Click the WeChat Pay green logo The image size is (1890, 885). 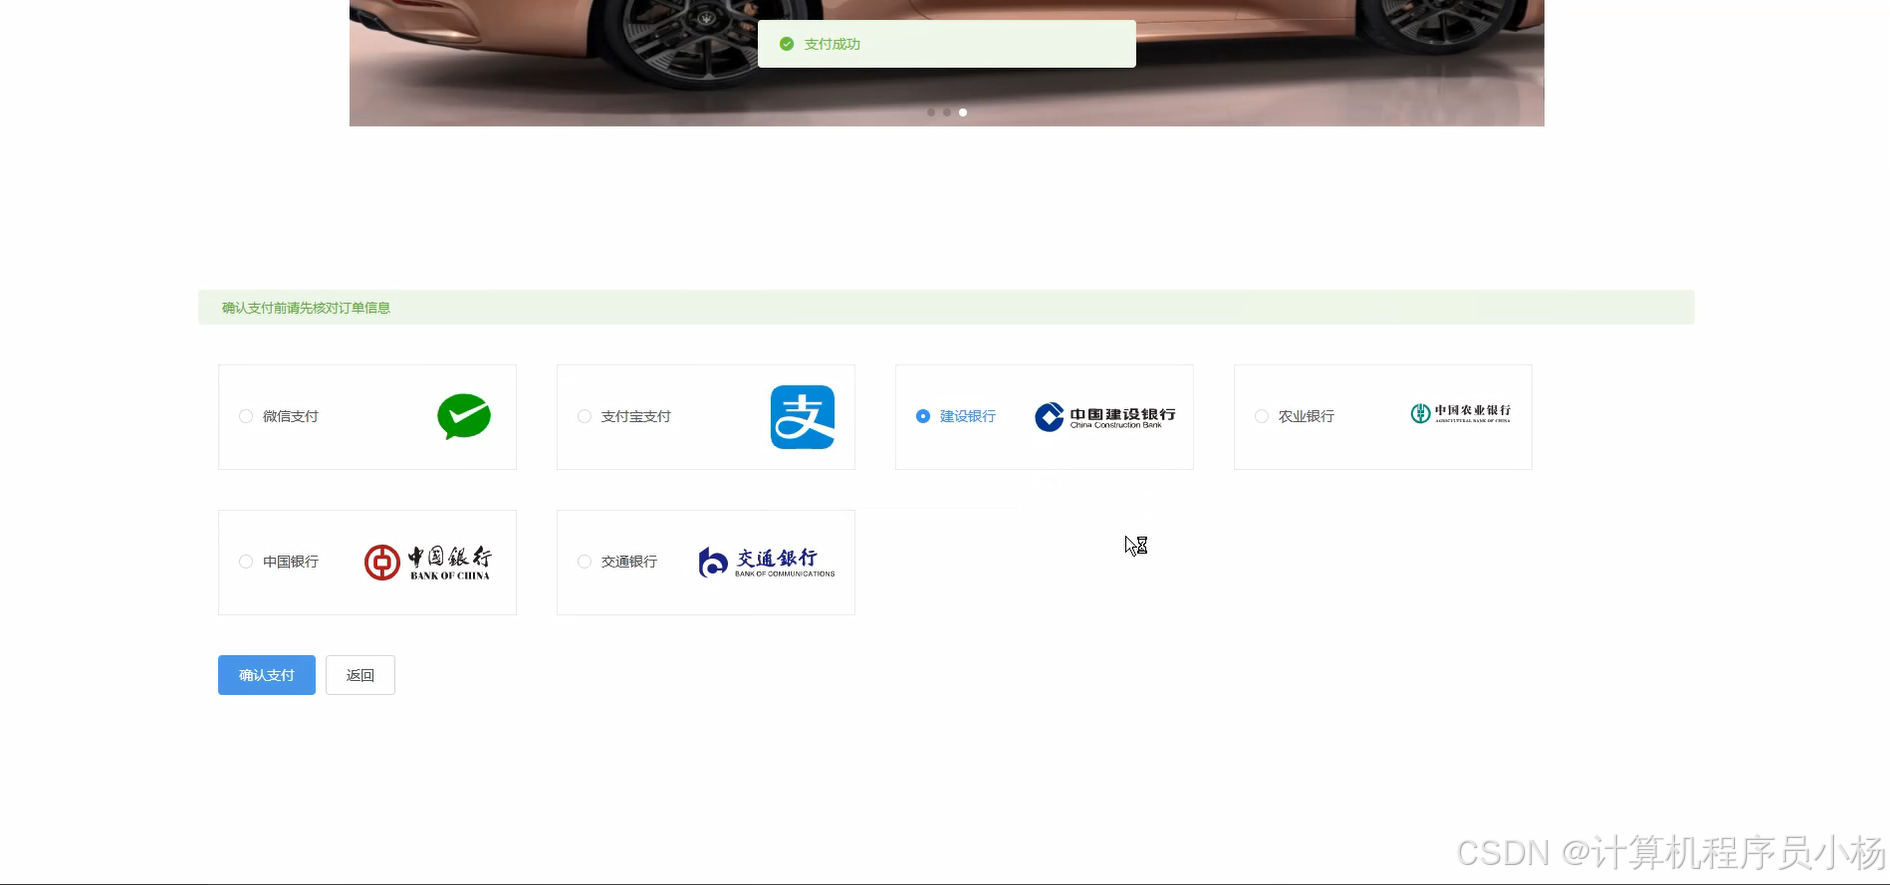point(464,417)
